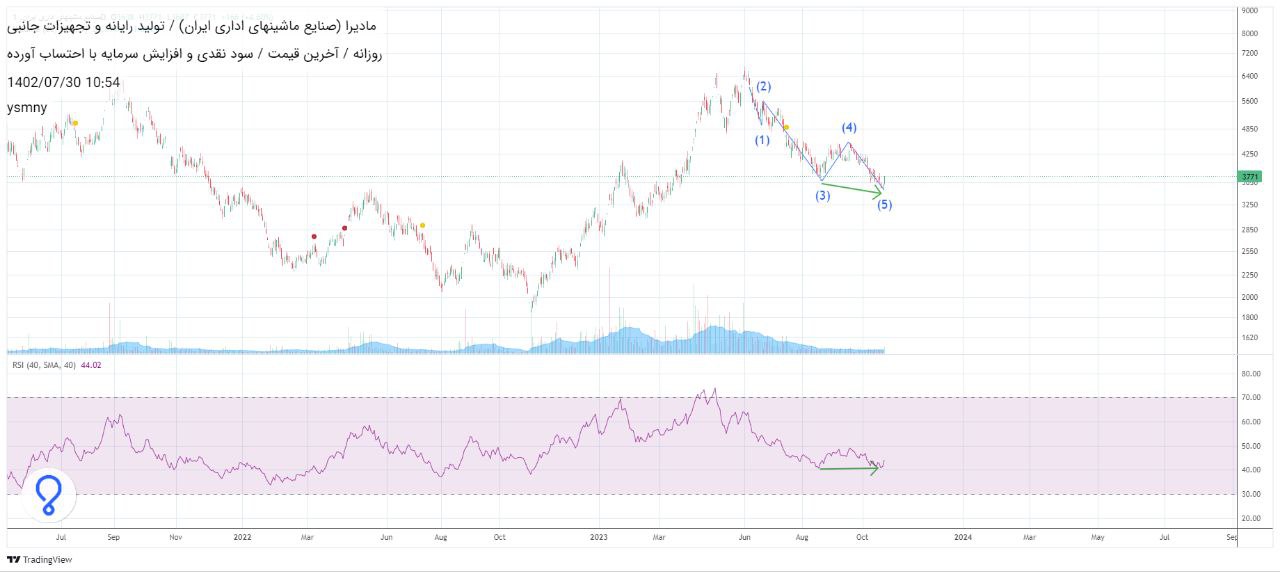Click the 2023 label on the time axis
The height and width of the screenshot is (572, 1280).
[598, 537]
